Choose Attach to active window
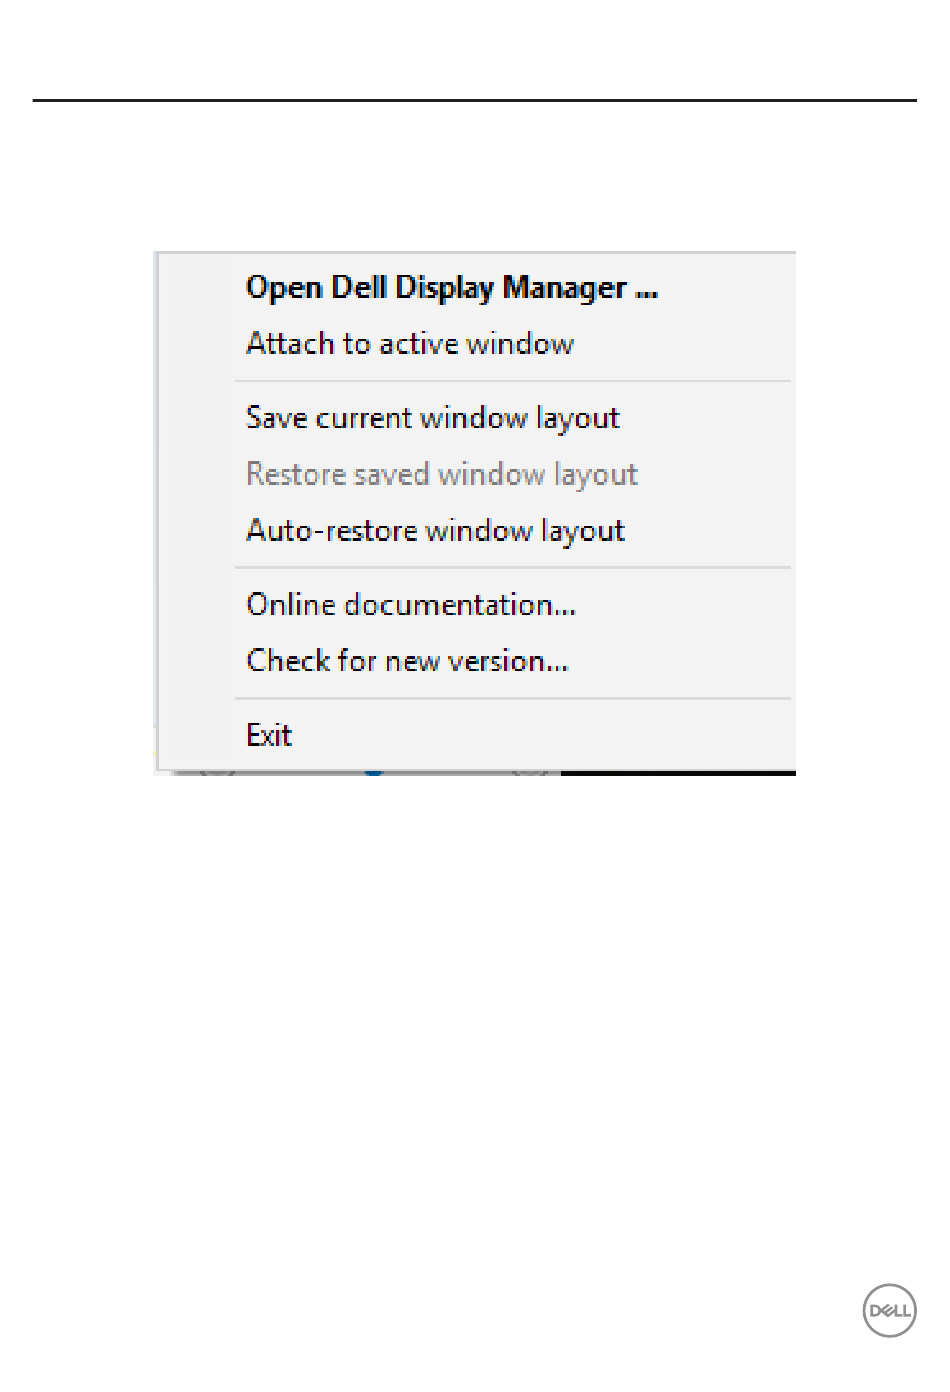950x1392 pixels. coord(410,344)
